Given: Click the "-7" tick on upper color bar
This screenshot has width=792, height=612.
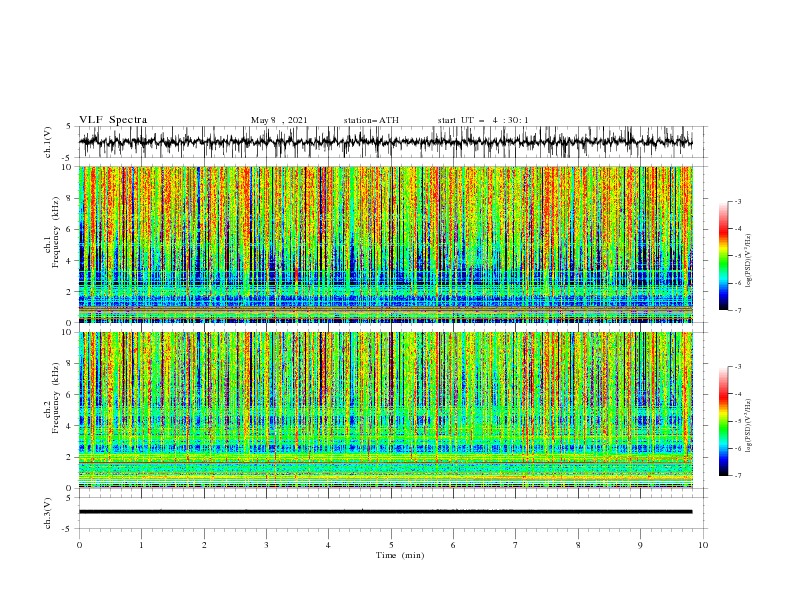Looking at the screenshot, I should click(x=737, y=310).
